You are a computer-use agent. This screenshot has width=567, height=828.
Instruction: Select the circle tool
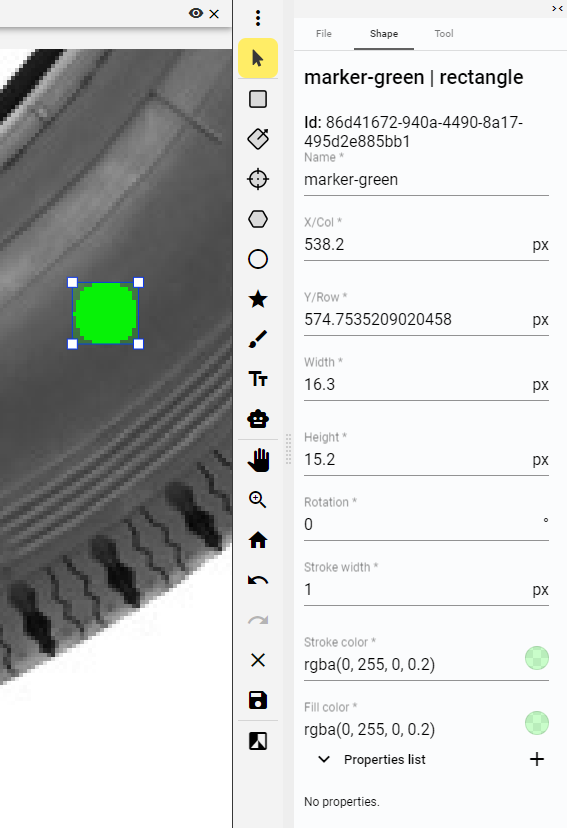[258, 259]
